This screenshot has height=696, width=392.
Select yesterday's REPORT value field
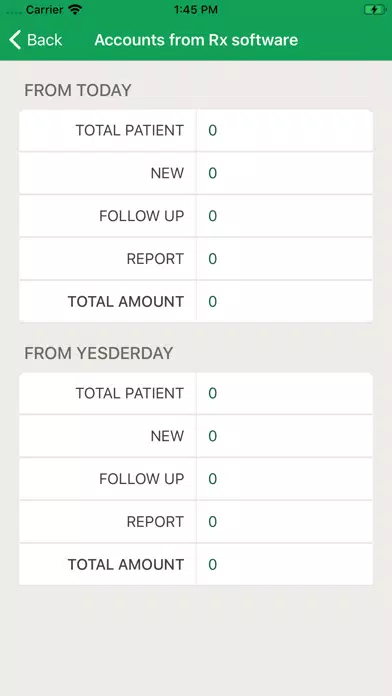[285, 522]
